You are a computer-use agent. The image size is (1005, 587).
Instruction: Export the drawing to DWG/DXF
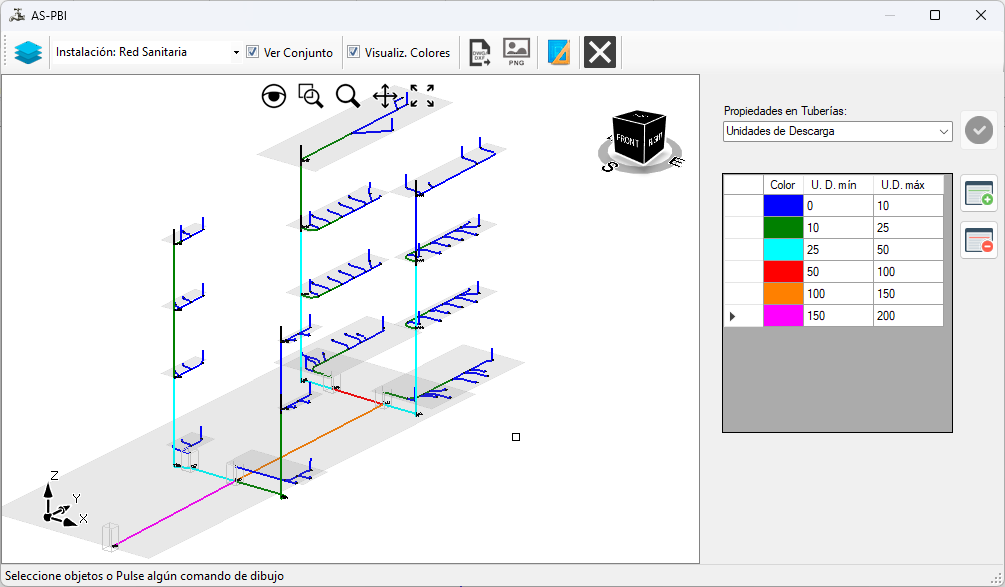(480, 53)
